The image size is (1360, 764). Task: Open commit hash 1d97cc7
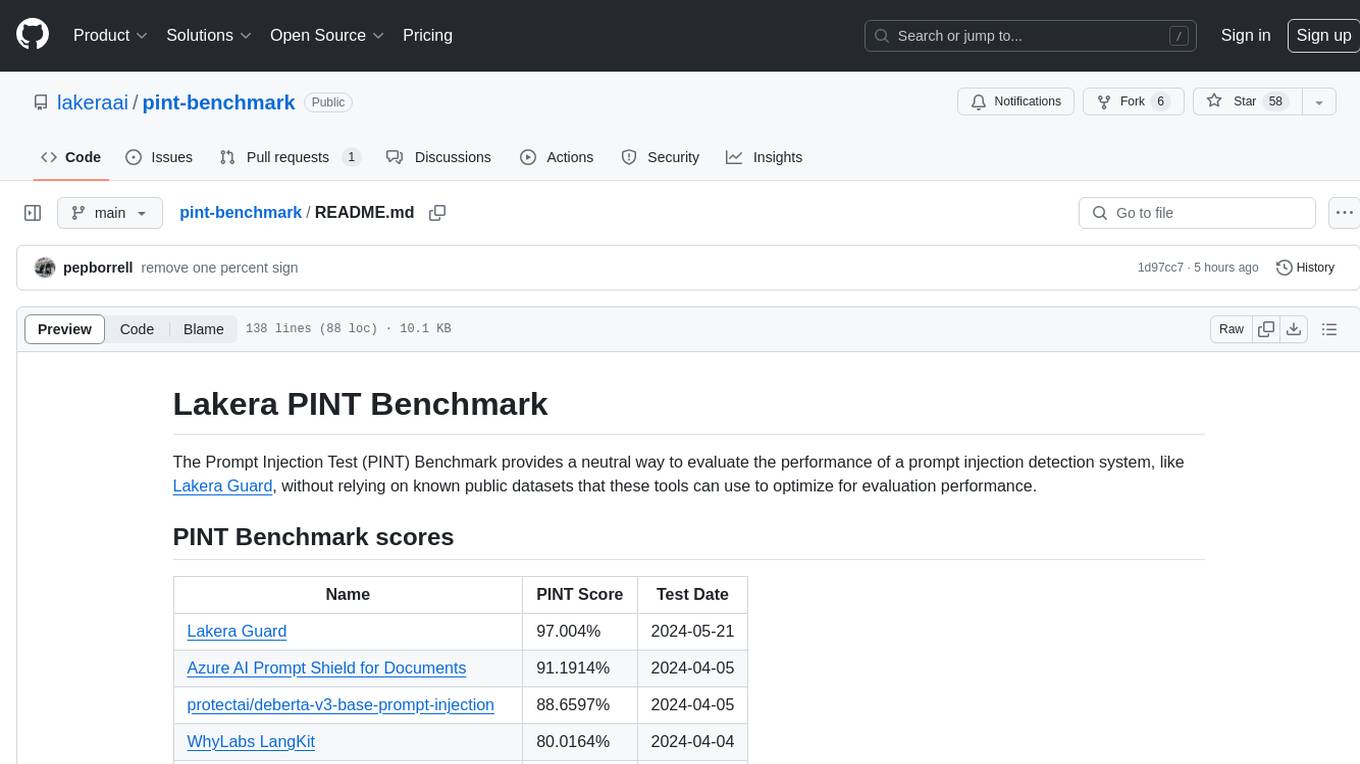click(x=1160, y=267)
